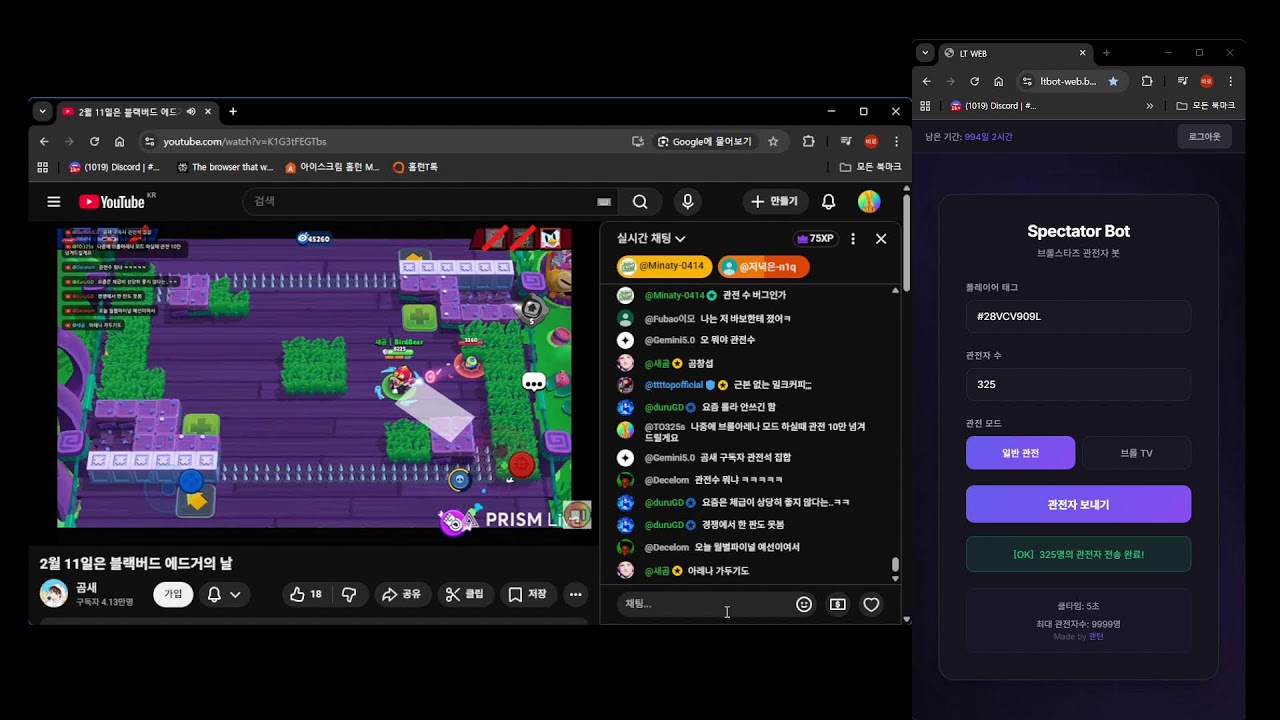
Task: Click the YouTube search magnifier button
Action: pos(640,202)
